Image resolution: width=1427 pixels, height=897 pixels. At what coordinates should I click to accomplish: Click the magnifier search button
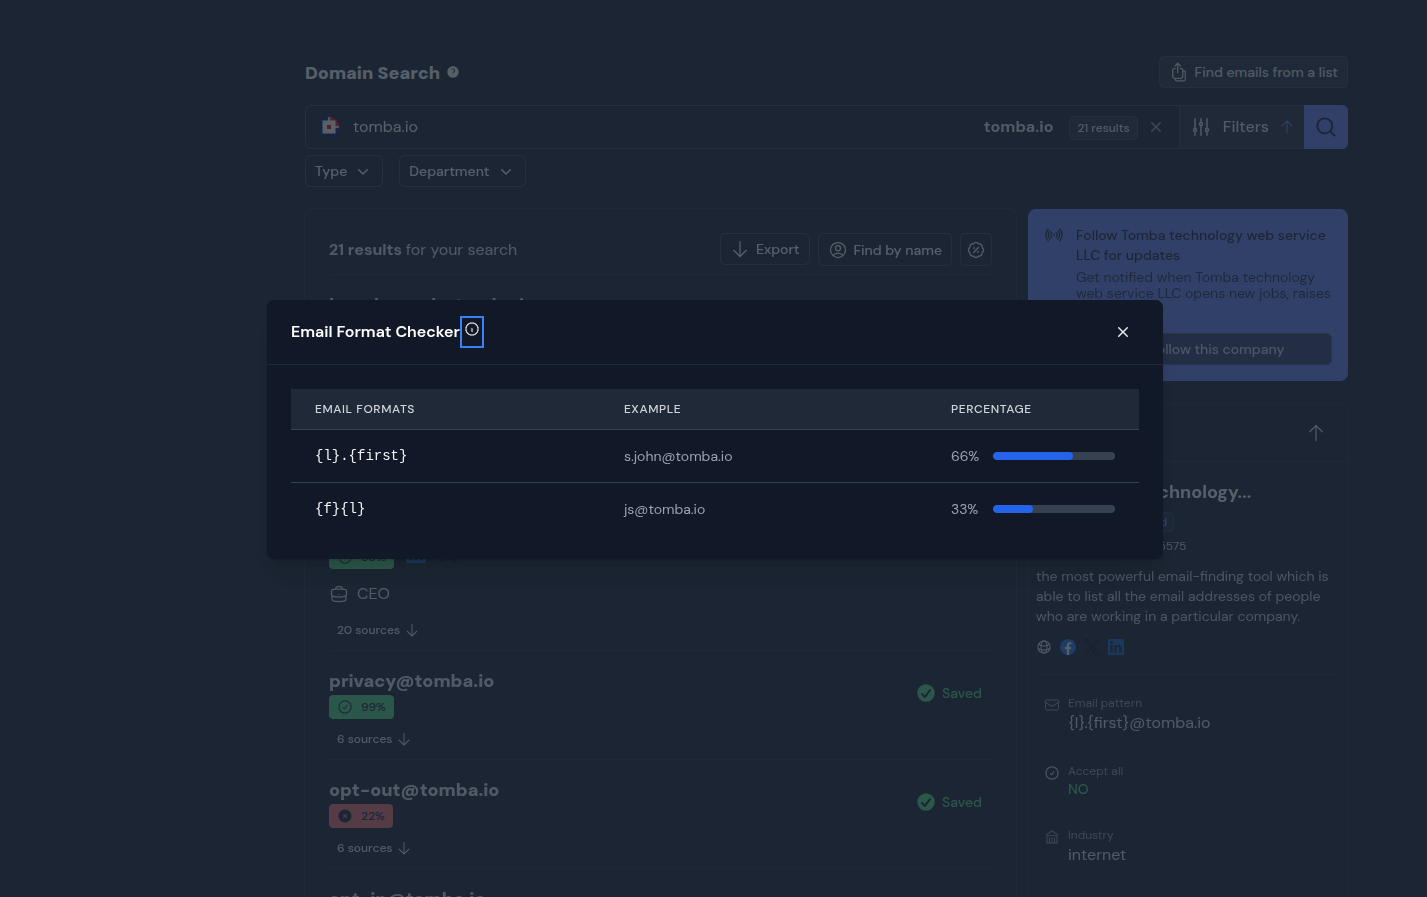tap(1326, 127)
